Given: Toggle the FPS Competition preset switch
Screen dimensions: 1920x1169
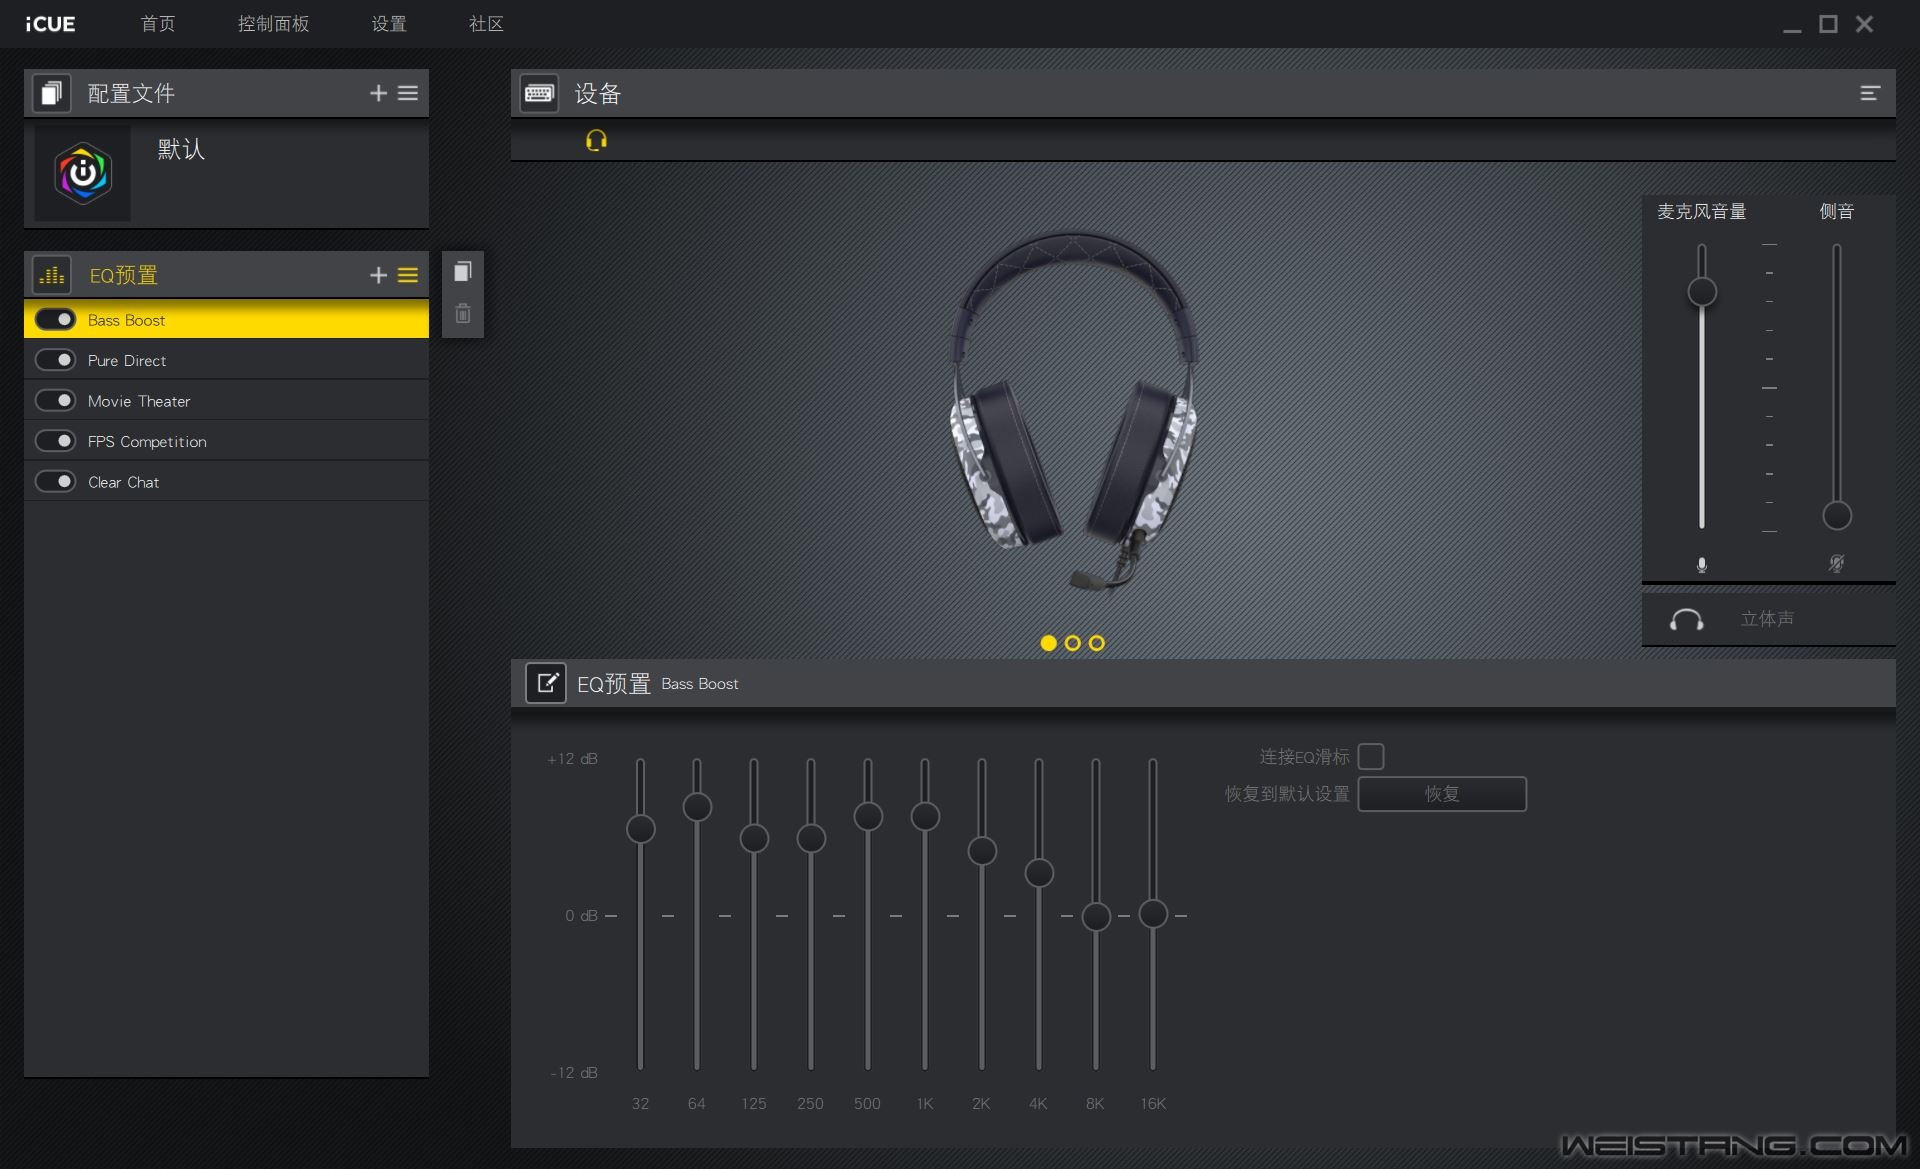Looking at the screenshot, I should click(56, 441).
